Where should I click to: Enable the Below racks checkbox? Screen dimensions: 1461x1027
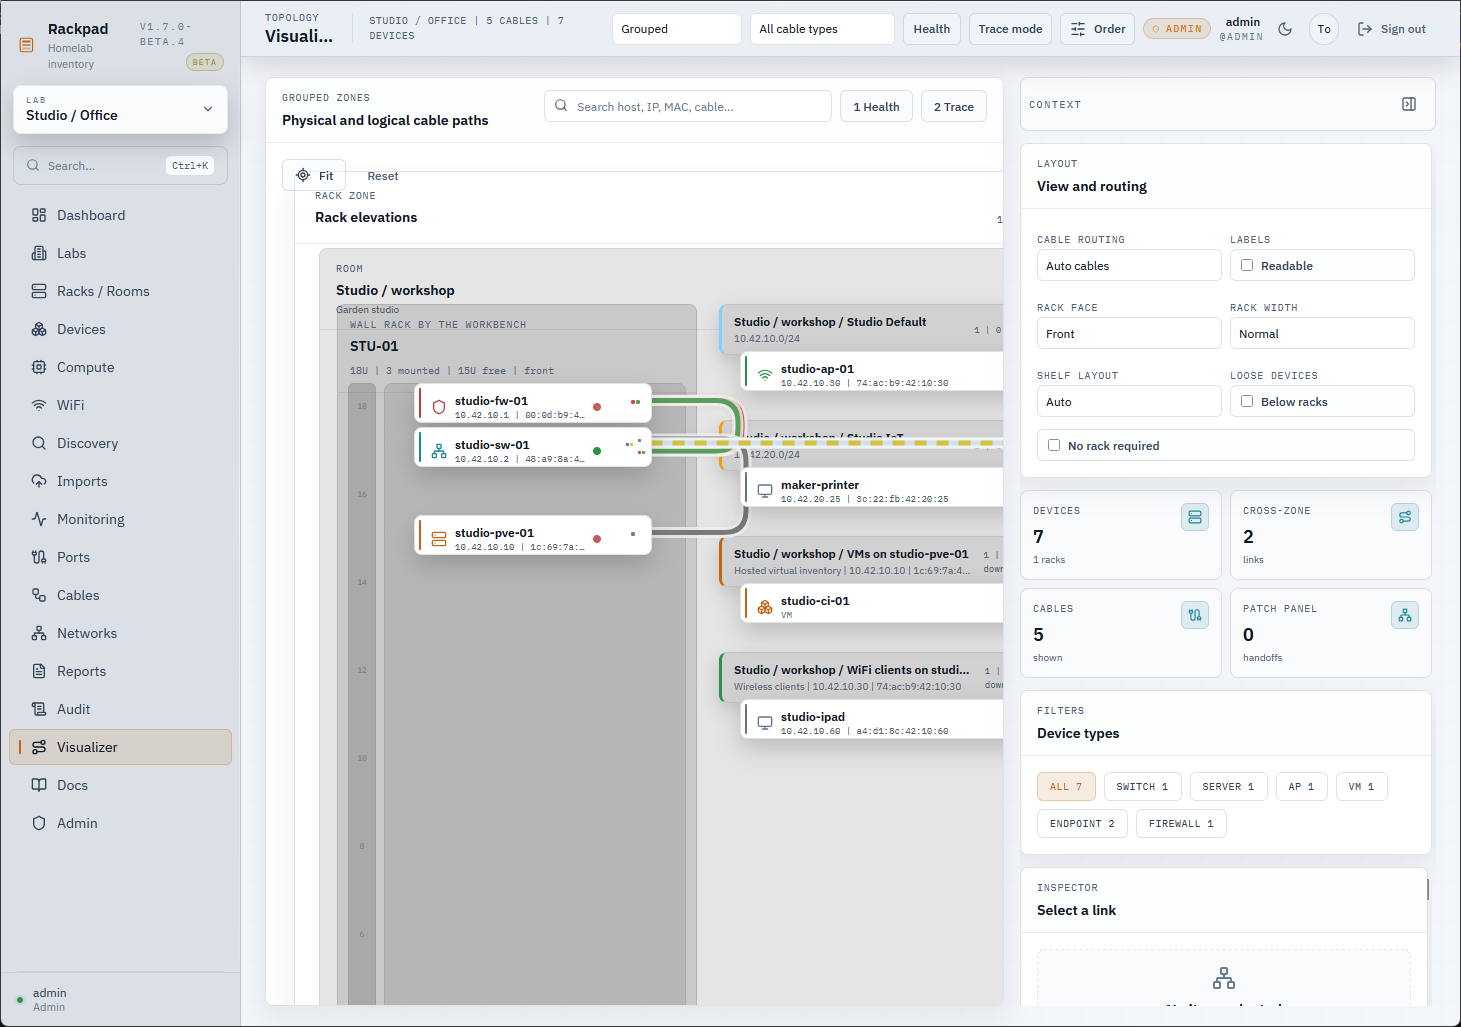click(1247, 401)
